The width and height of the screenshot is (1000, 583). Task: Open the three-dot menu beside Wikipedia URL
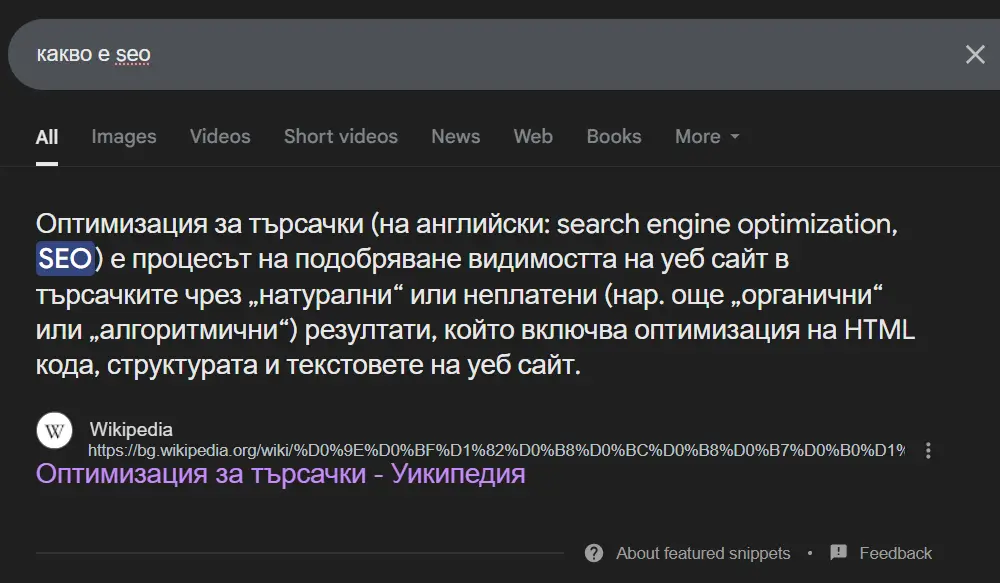click(928, 450)
